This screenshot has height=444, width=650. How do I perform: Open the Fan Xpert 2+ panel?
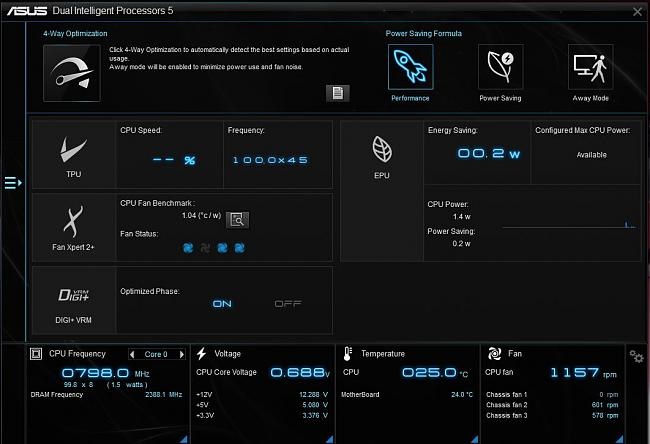[x=74, y=226]
